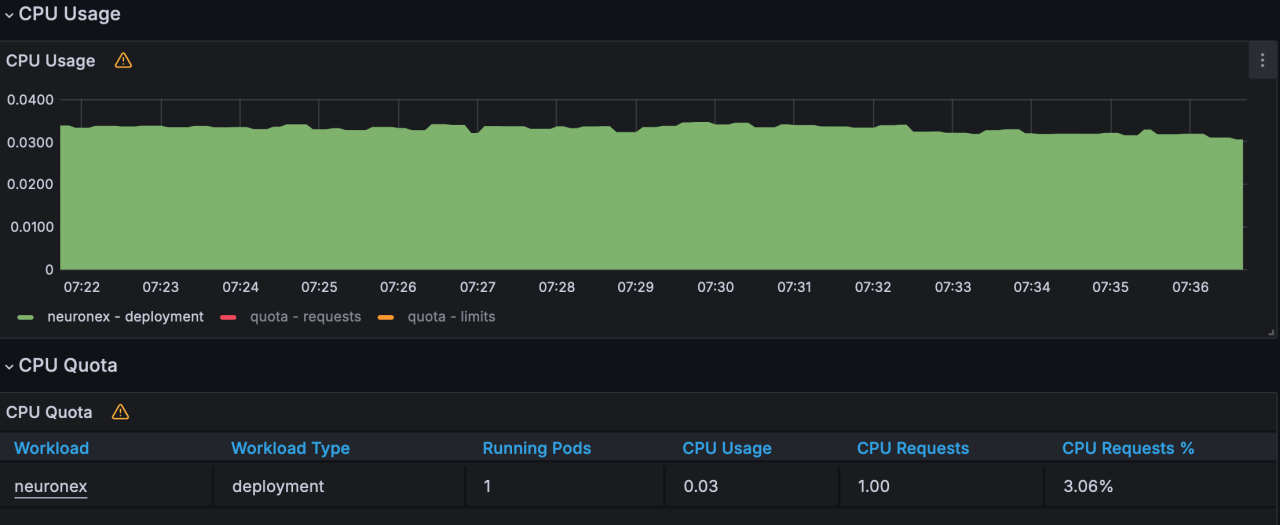1280x525 pixels.
Task: Sort by the CPU Usage table column header
Action: pos(727,448)
